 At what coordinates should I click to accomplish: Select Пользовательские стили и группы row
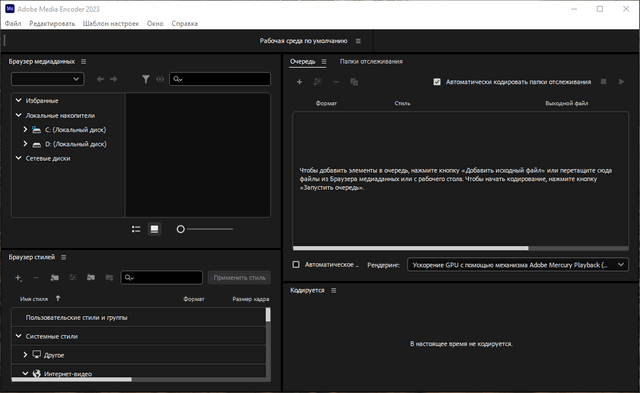click(x=139, y=318)
